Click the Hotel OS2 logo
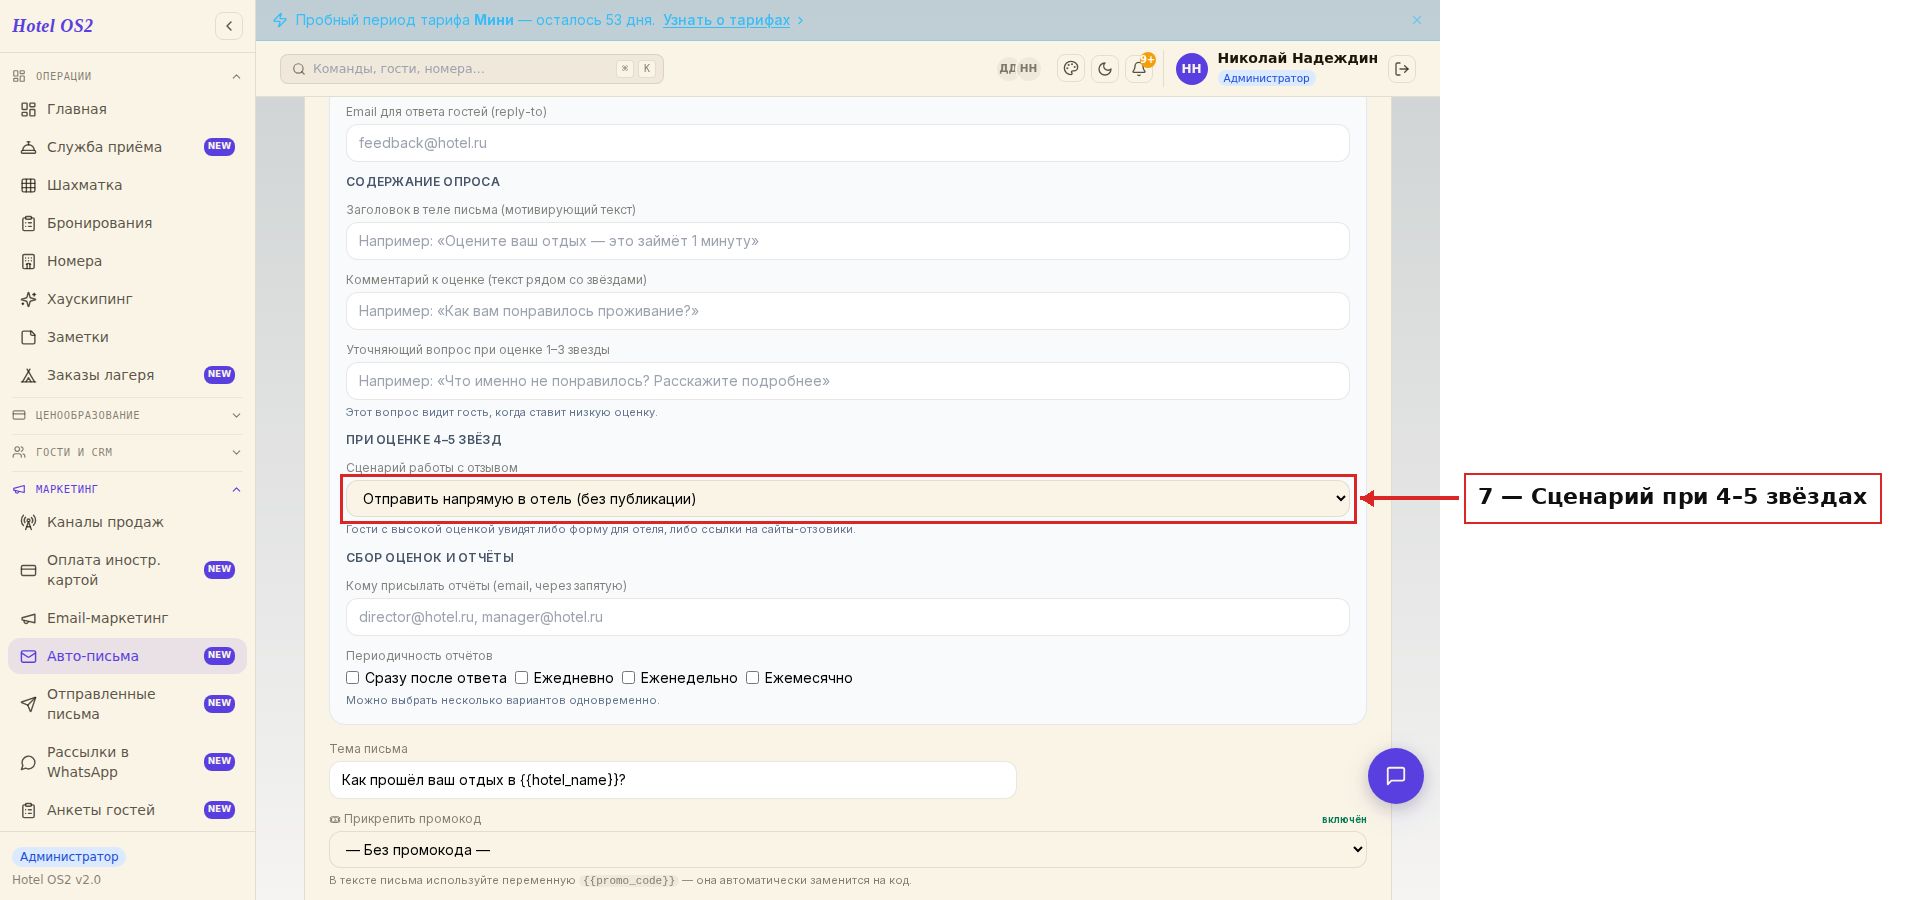 pyautogui.click(x=53, y=26)
